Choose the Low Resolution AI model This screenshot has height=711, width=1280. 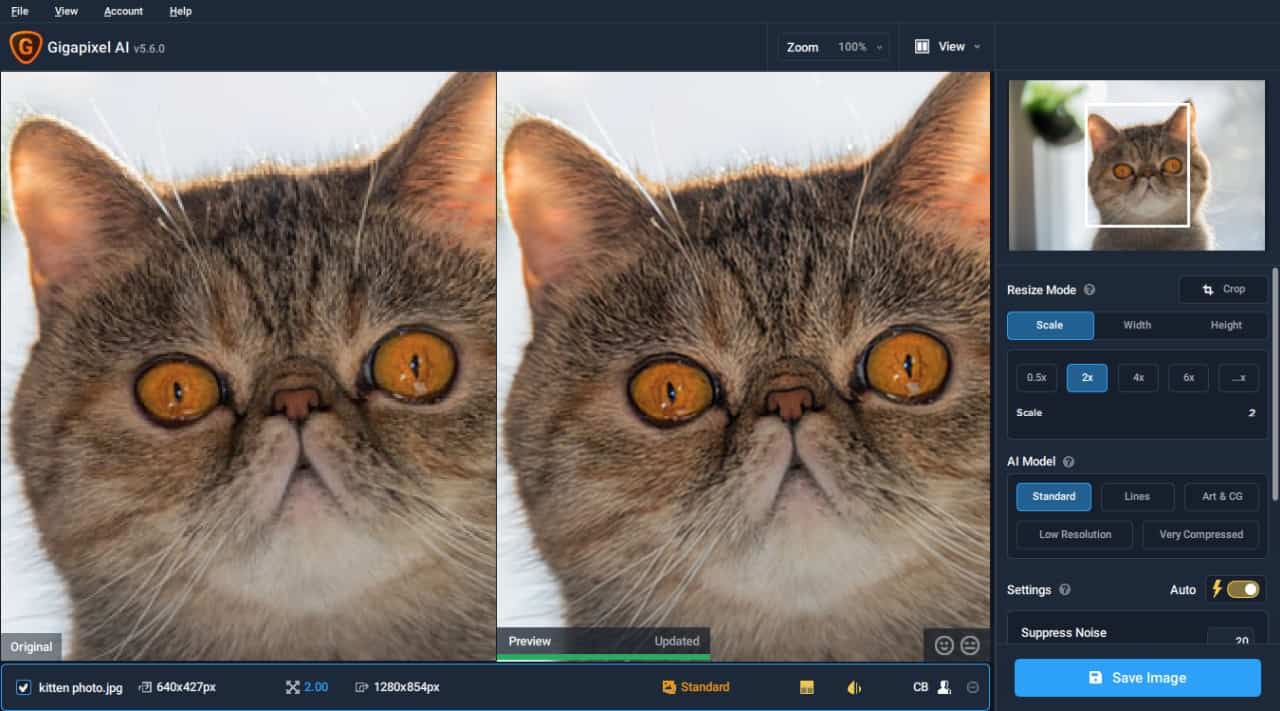coord(1075,534)
